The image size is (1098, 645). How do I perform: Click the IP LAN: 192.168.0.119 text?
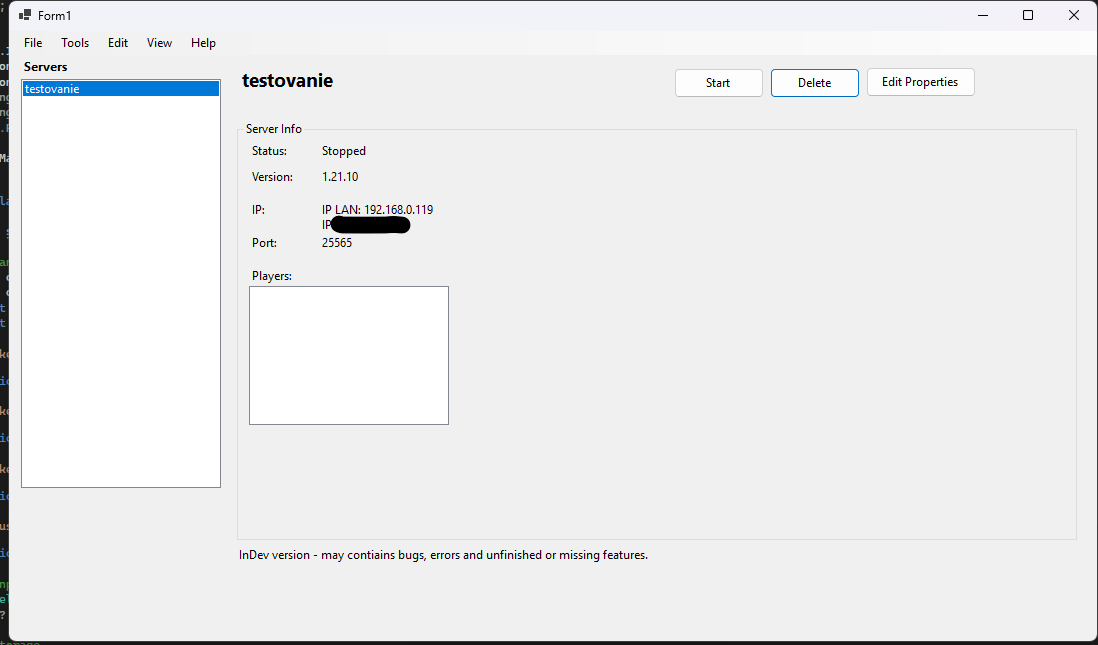pyautogui.click(x=377, y=209)
